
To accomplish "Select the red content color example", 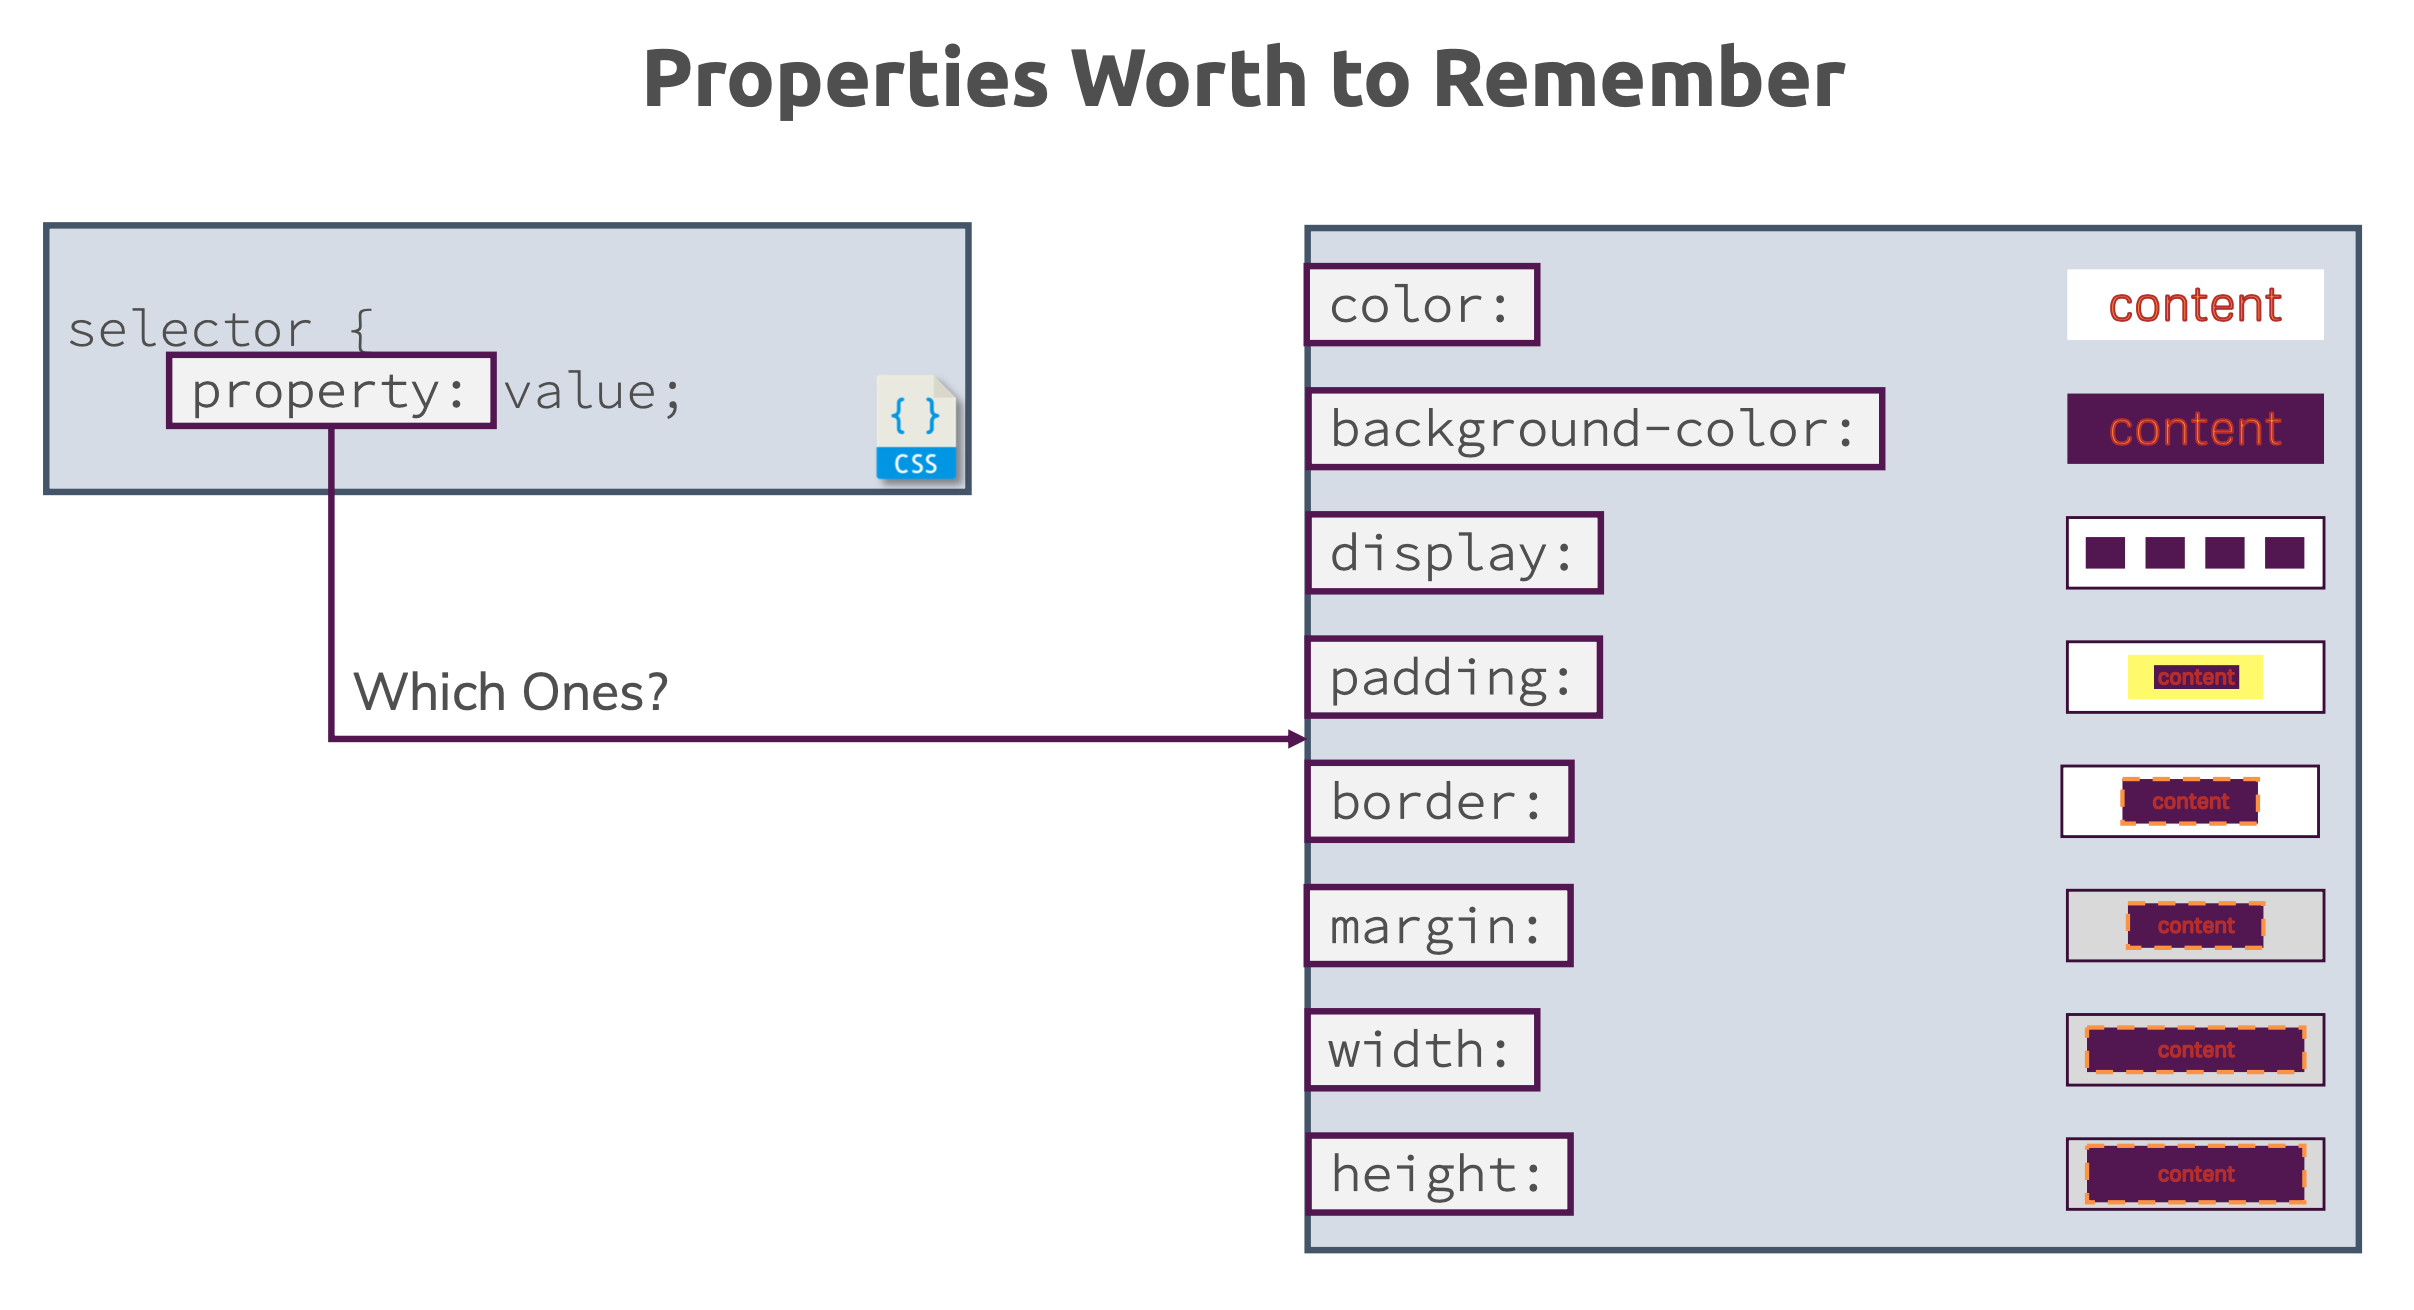I will point(2195,305).
